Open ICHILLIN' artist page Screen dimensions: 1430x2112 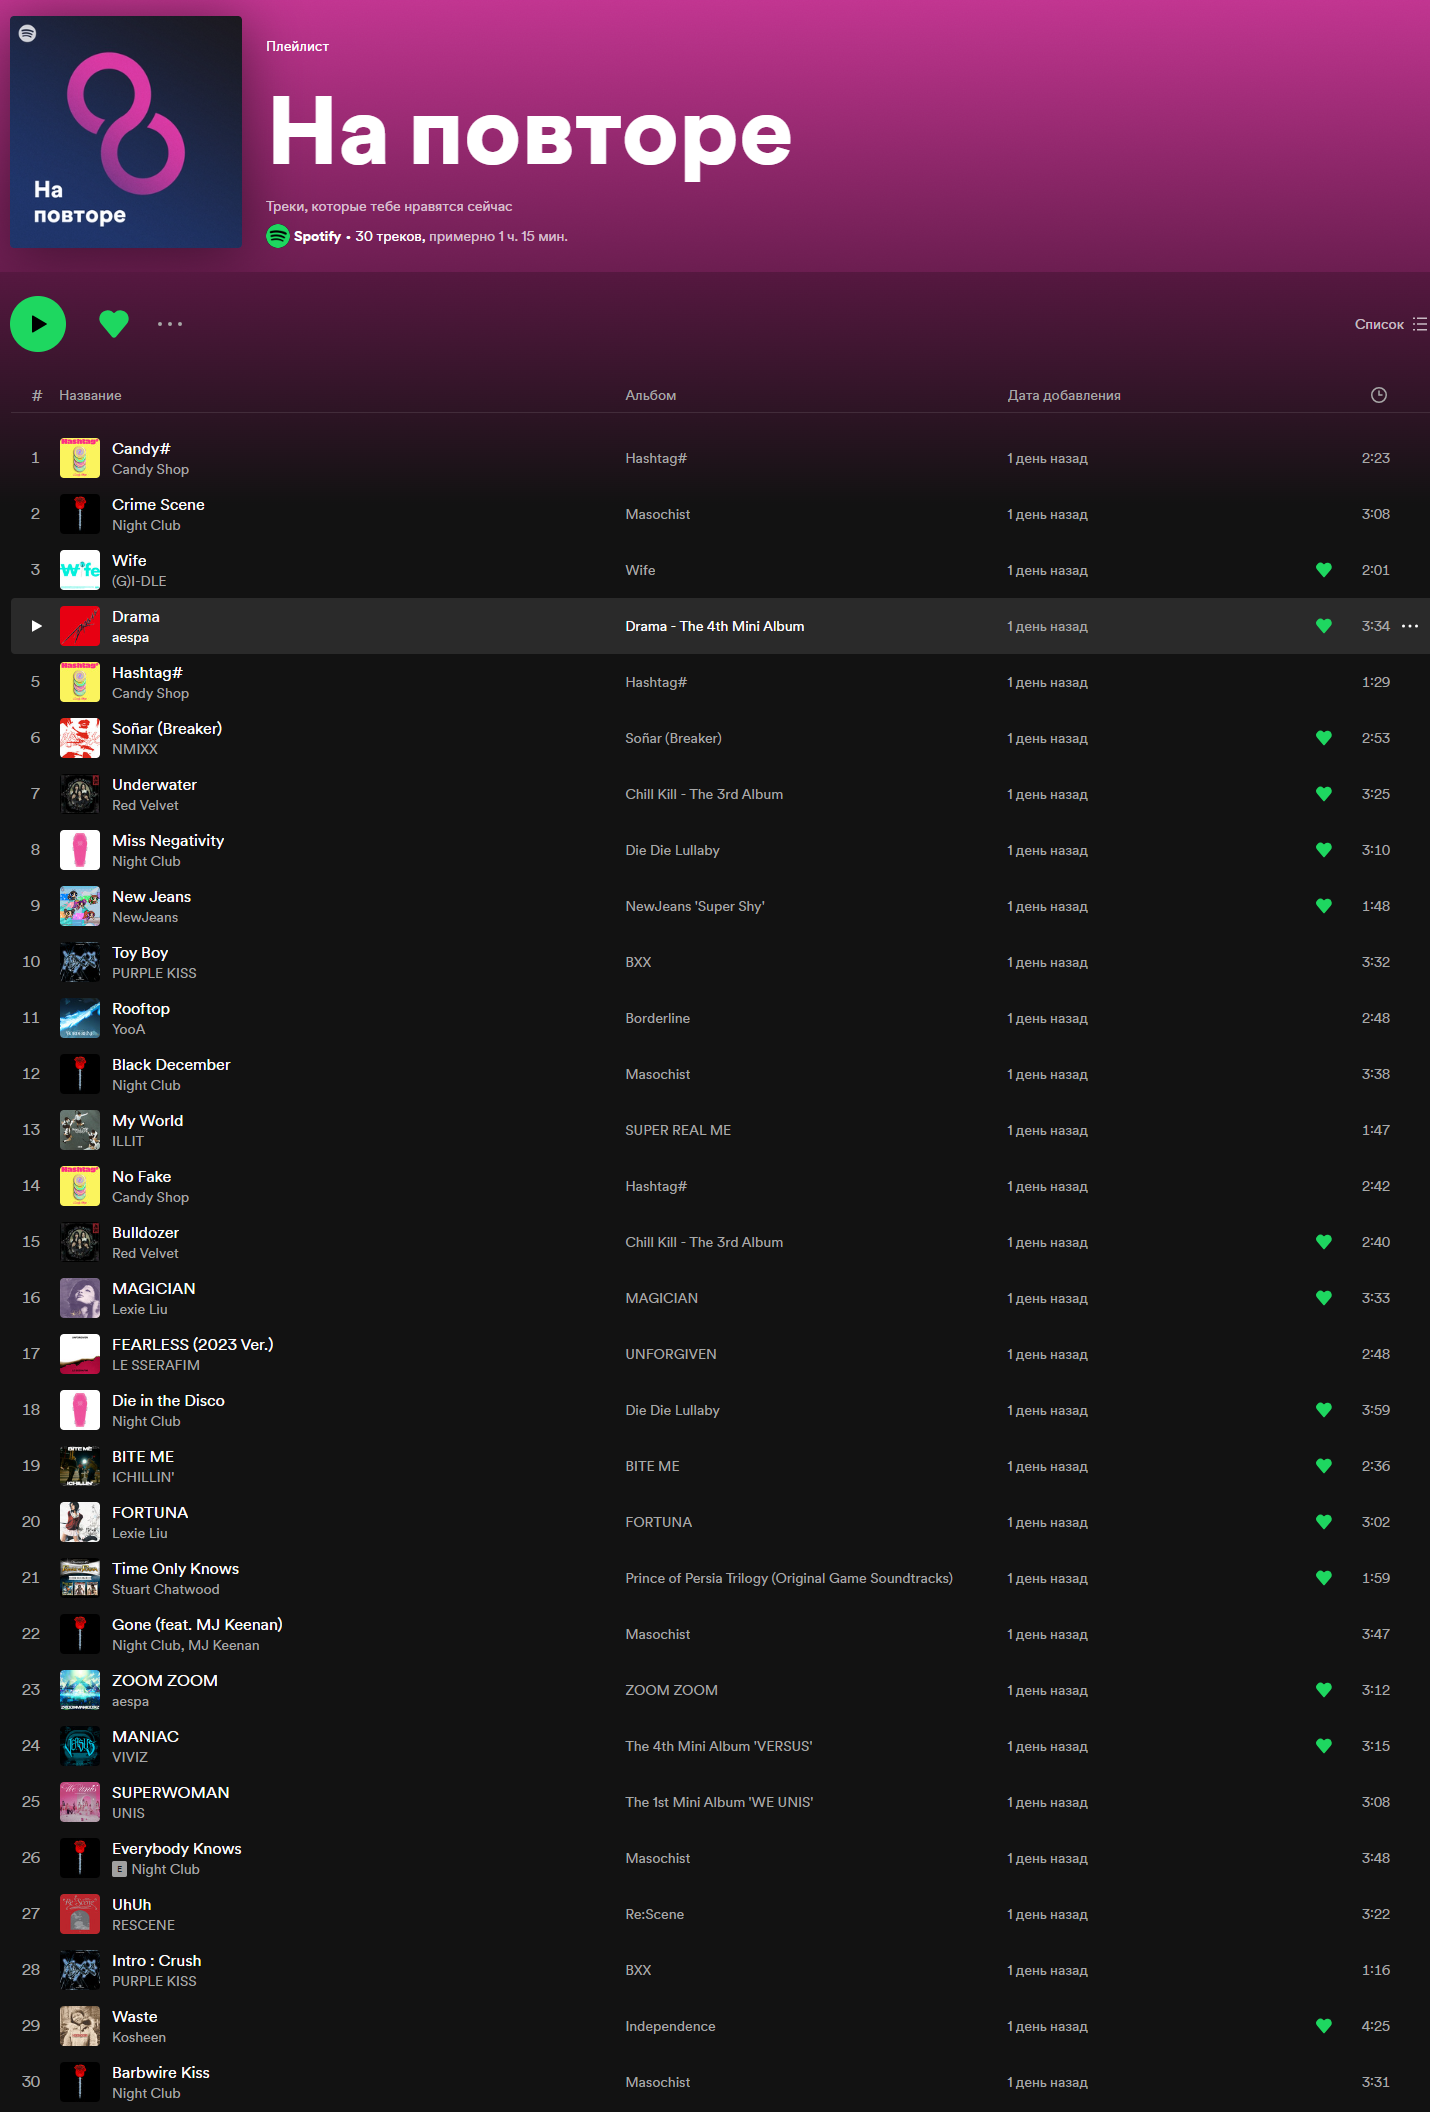pyautogui.click(x=143, y=1477)
